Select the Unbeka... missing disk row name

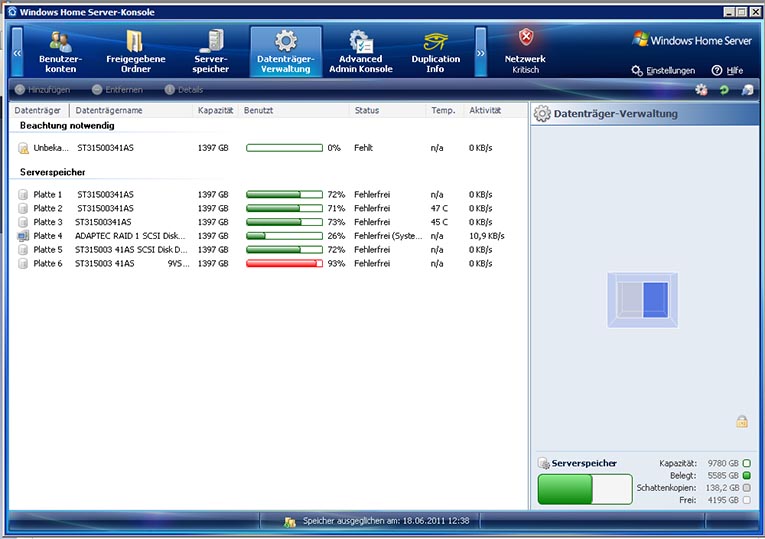(51, 148)
